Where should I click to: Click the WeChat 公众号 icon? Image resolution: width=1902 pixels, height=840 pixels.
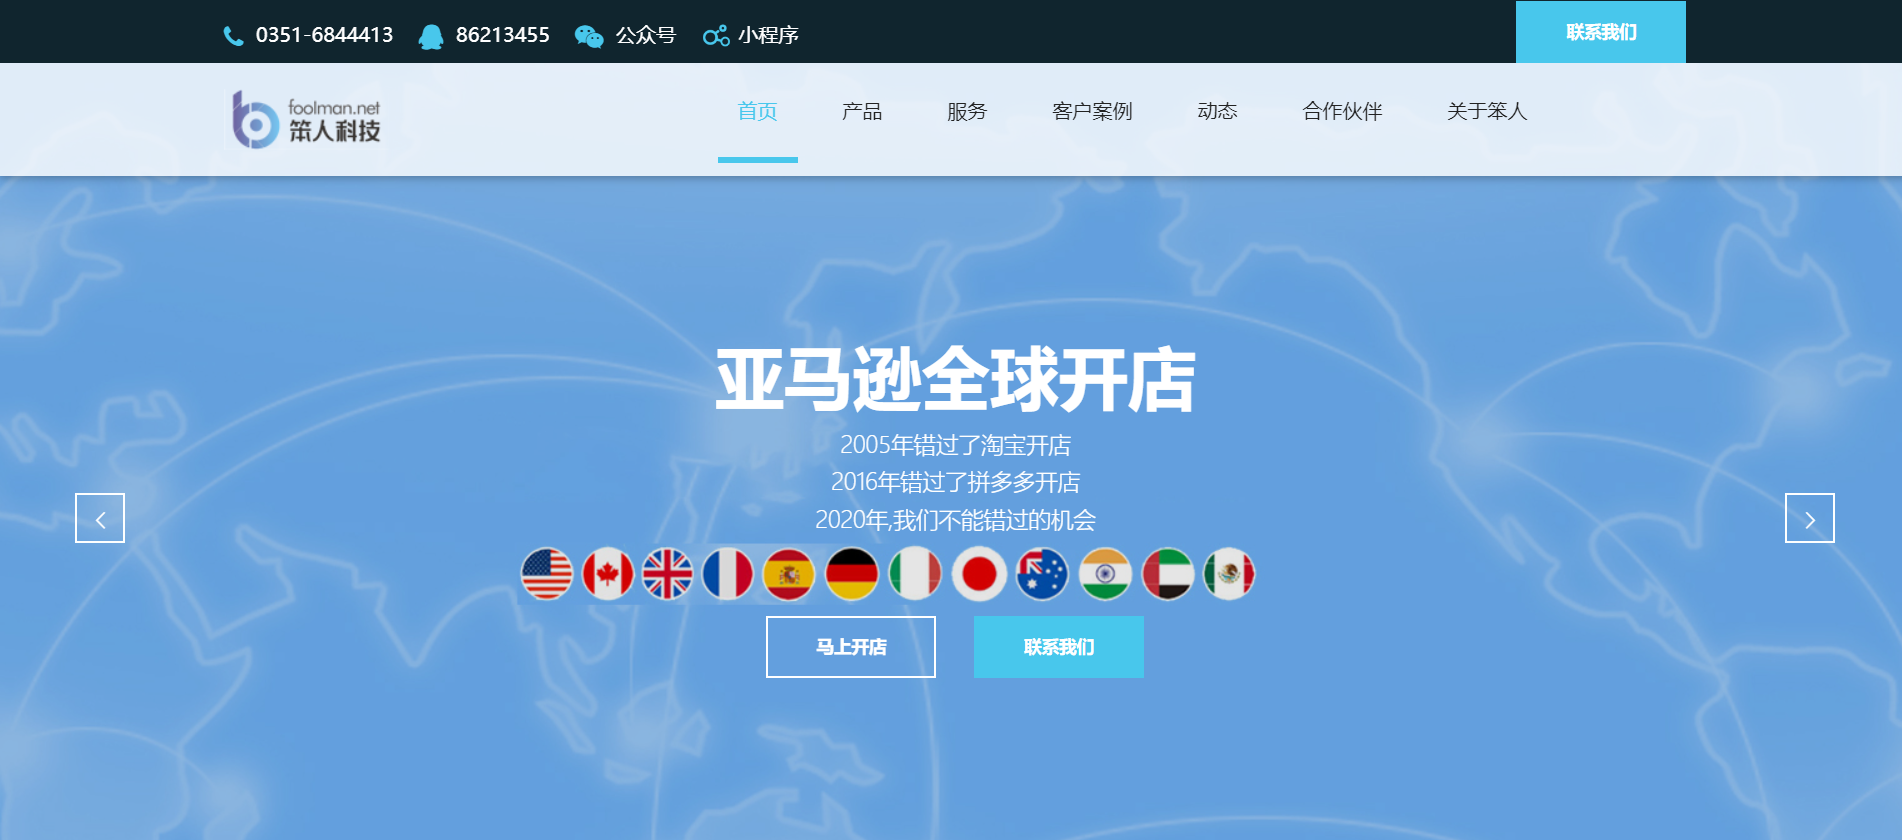tap(589, 36)
